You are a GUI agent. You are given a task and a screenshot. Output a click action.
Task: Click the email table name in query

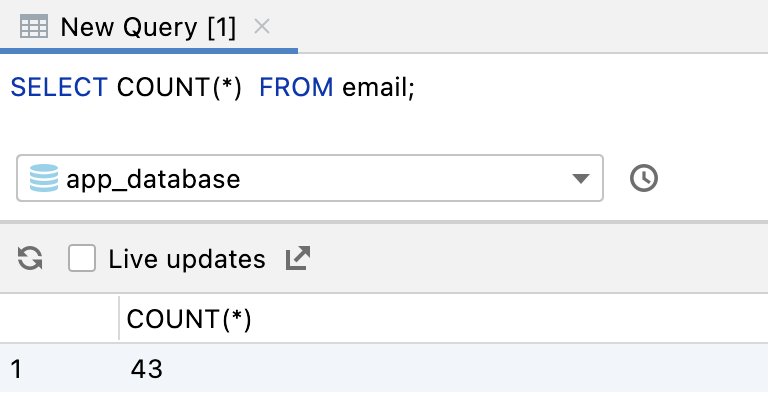[x=377, y=87]
